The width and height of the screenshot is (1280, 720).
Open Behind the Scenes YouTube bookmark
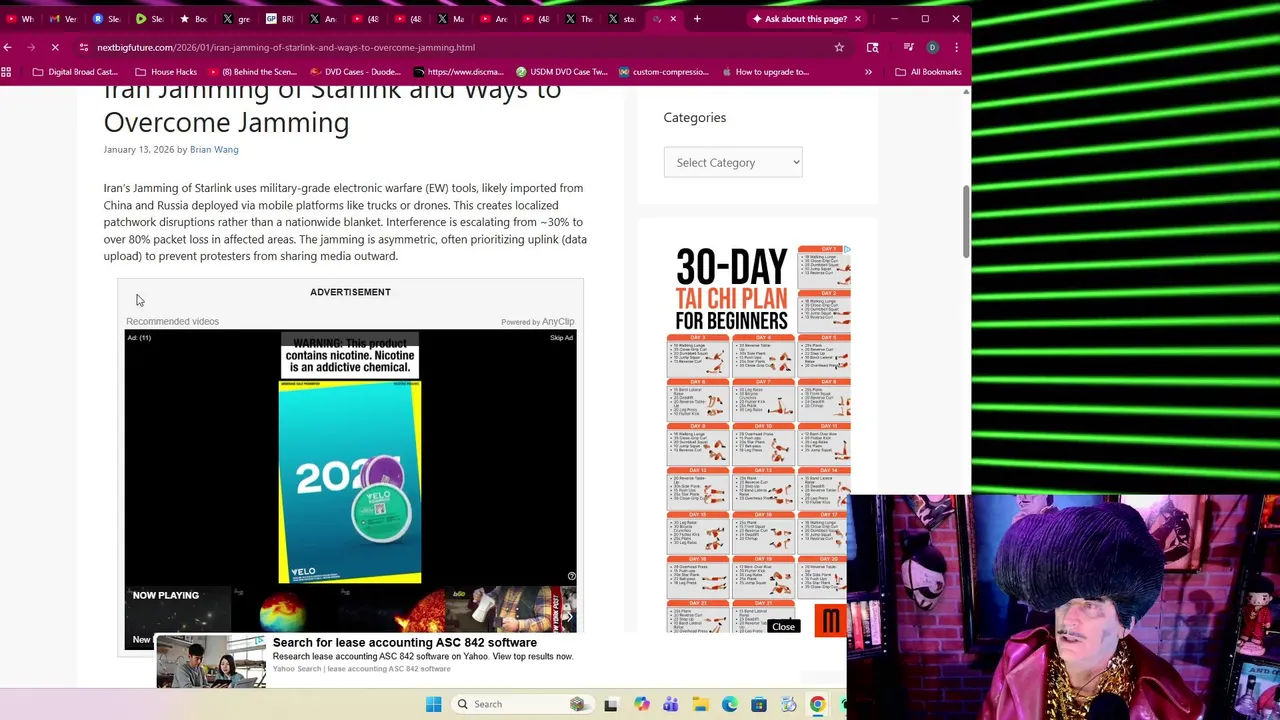253,72
